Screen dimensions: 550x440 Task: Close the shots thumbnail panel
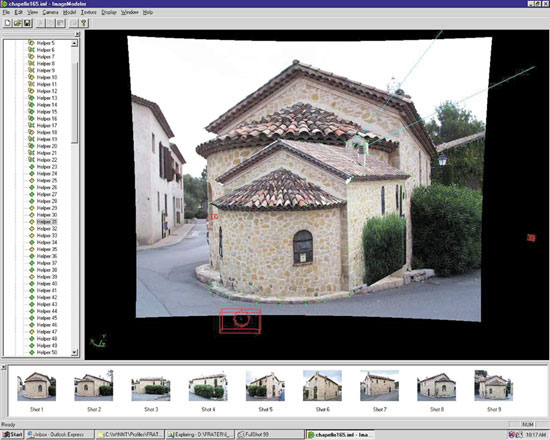click(4, 367)
